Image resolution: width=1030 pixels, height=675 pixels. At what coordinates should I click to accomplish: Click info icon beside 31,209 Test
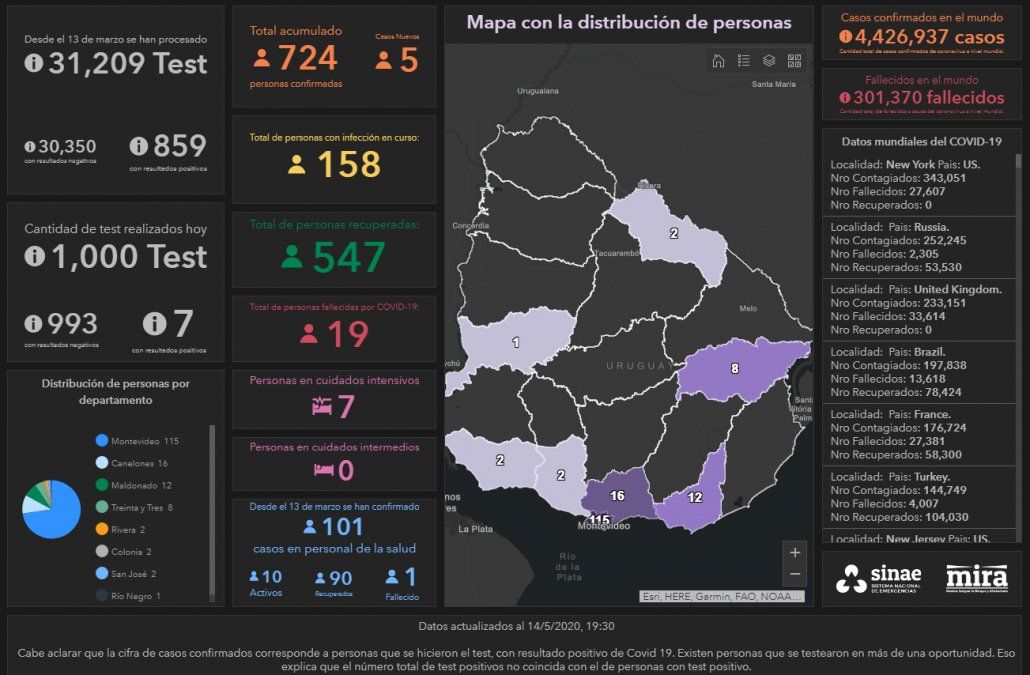(x=34, y=63)
